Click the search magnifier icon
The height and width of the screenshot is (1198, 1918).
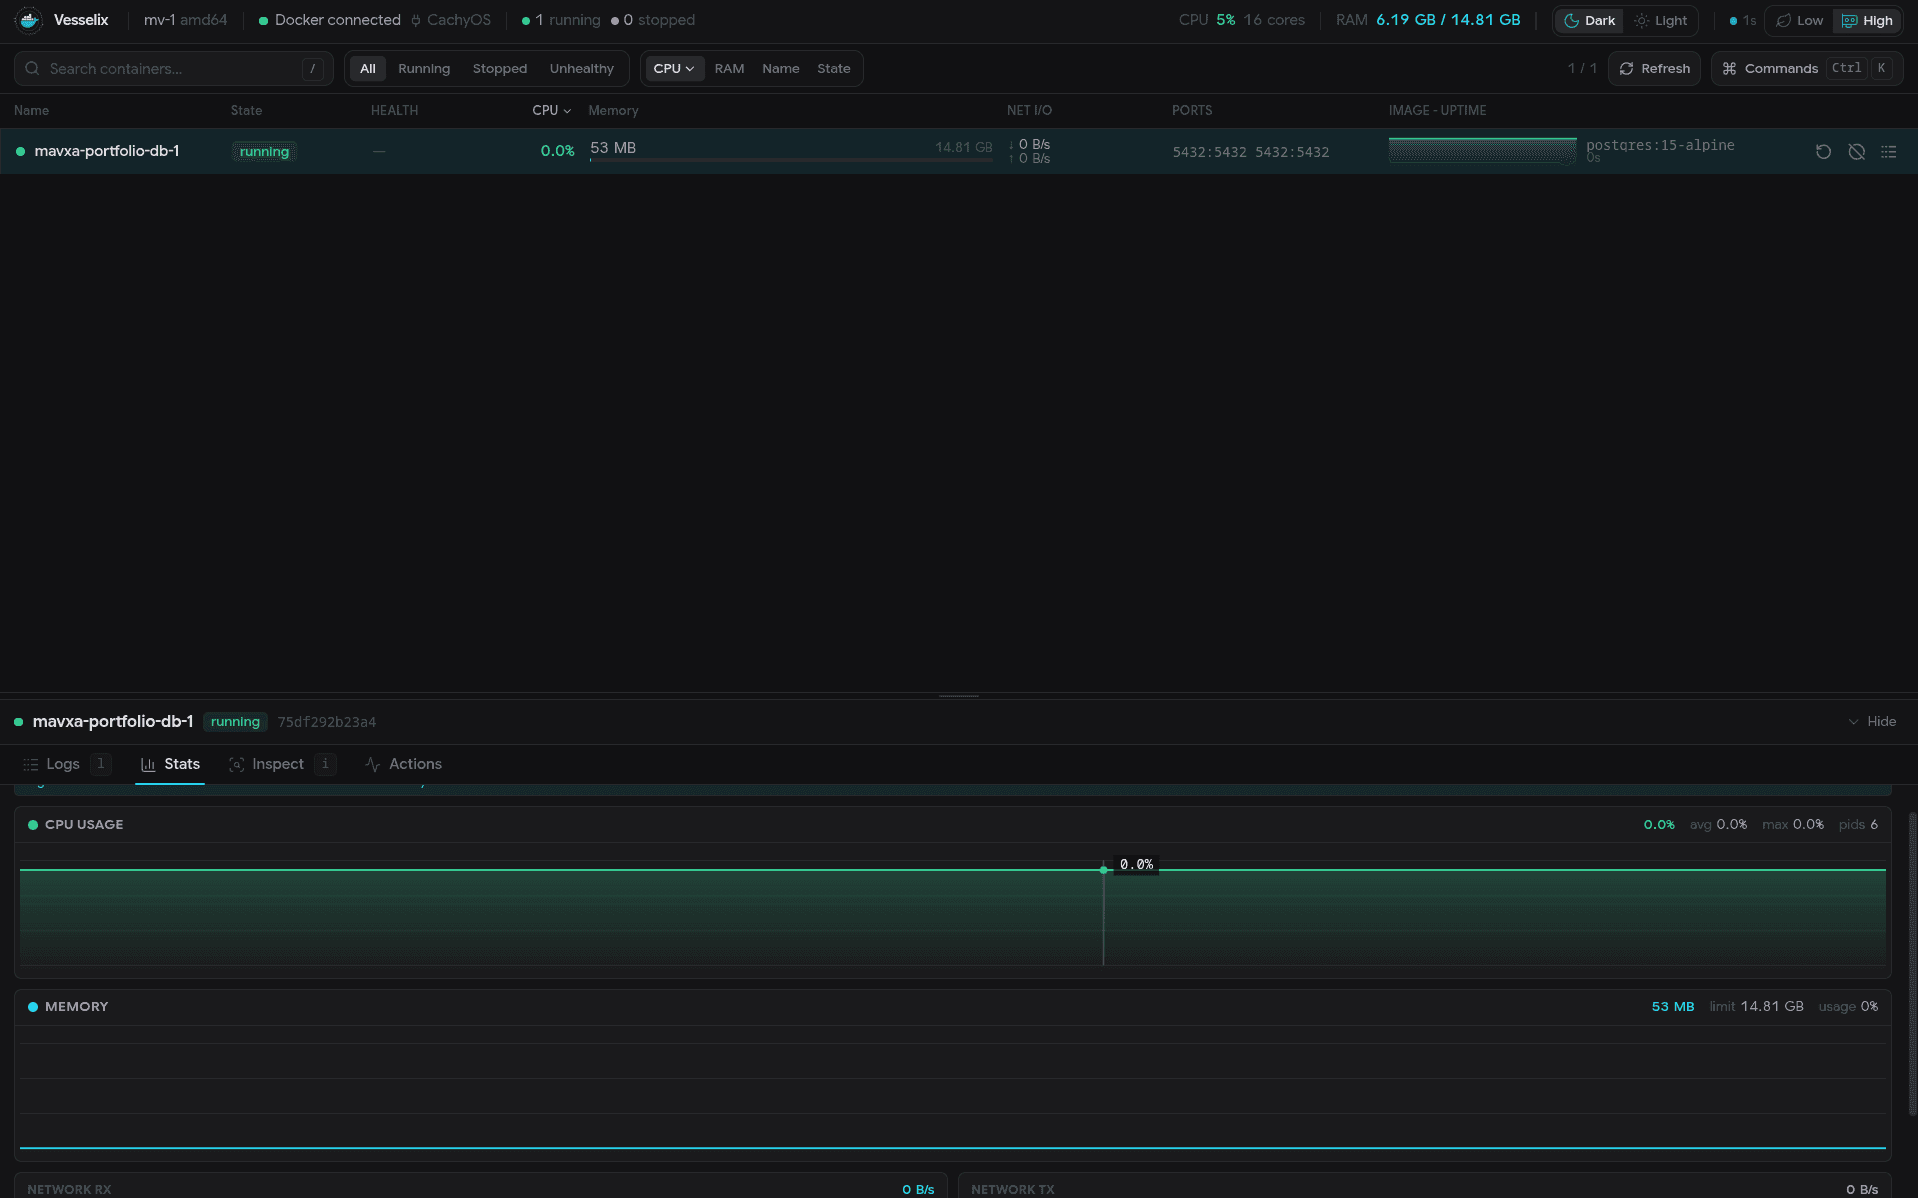[x=32, y=69]
